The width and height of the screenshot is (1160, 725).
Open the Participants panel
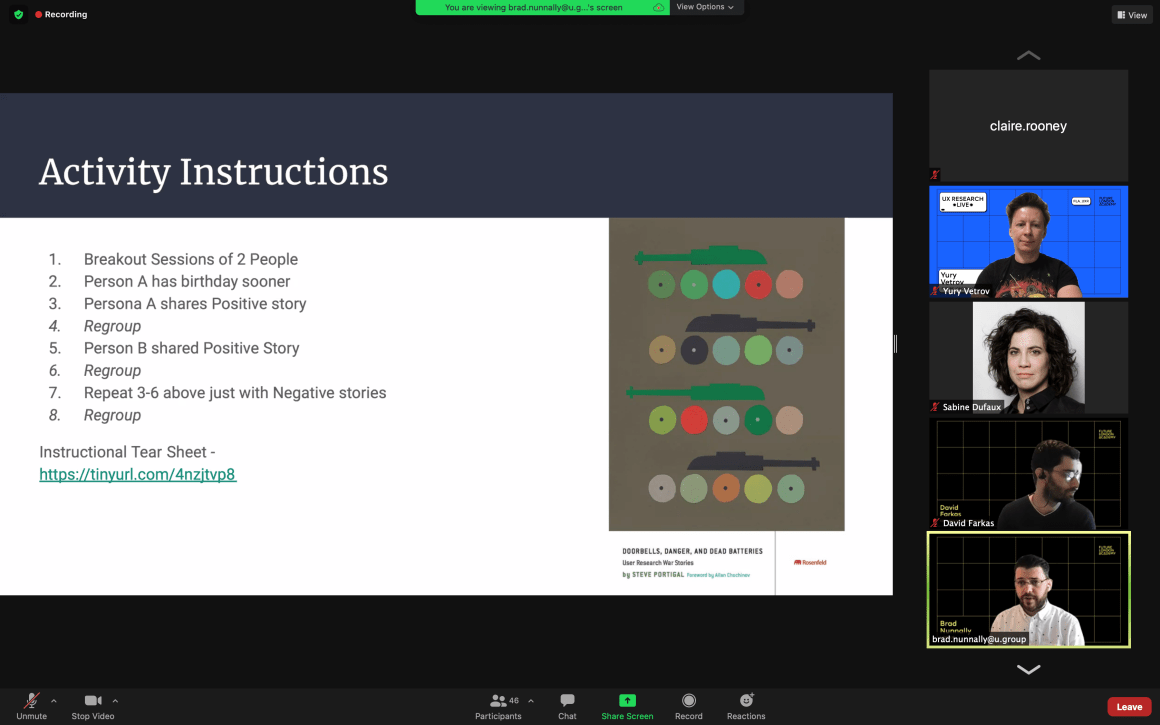498,707
